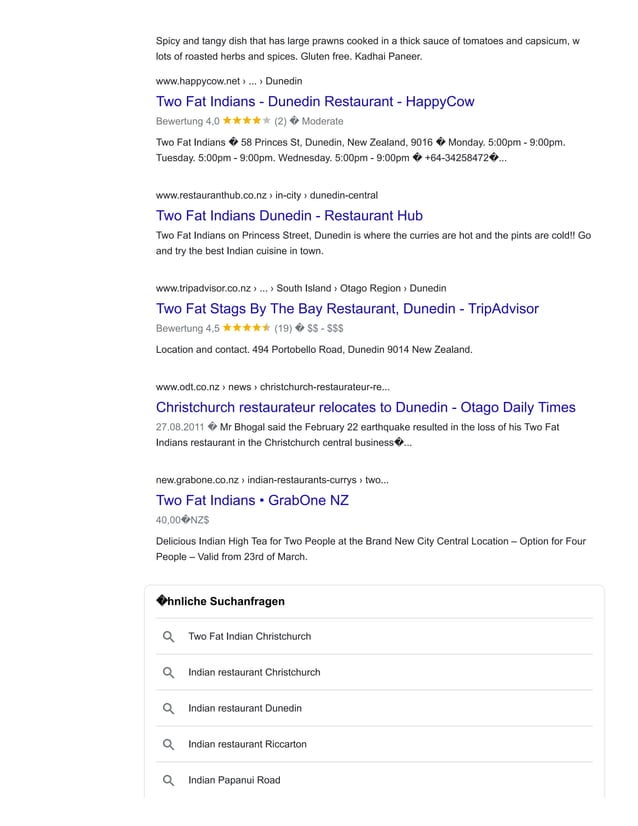Click the new.grabone.co.nz breadcrumb URL

(272, 480)
